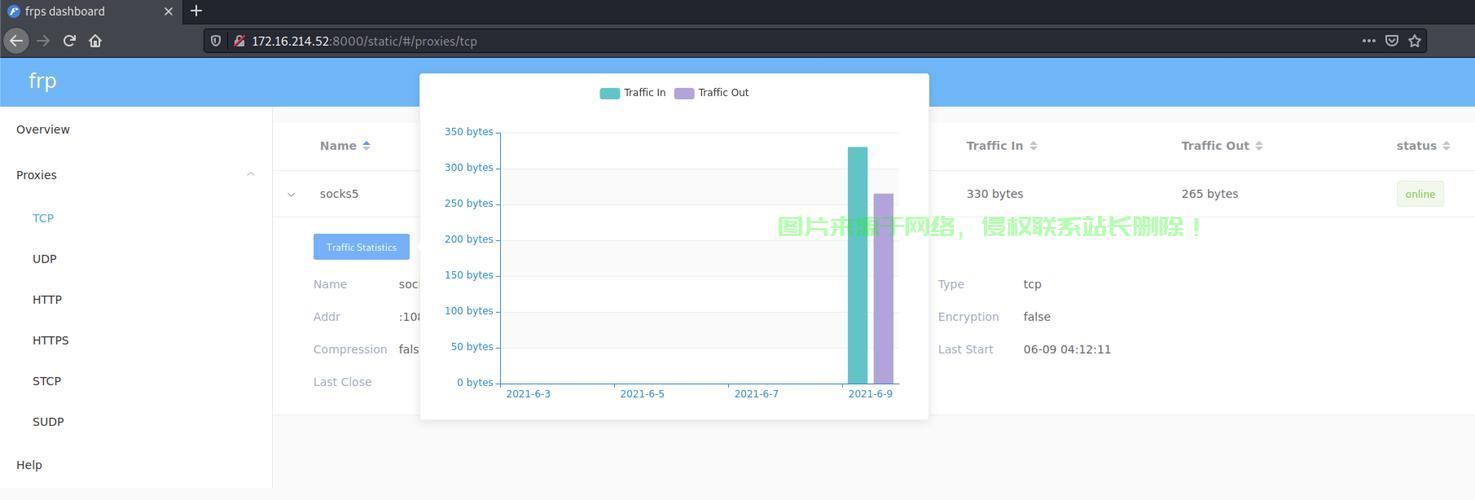Open the Help link in sidebar
The height and width of the screenshot is (500, 1475).
pyautogui.click(x=29, y=465)
